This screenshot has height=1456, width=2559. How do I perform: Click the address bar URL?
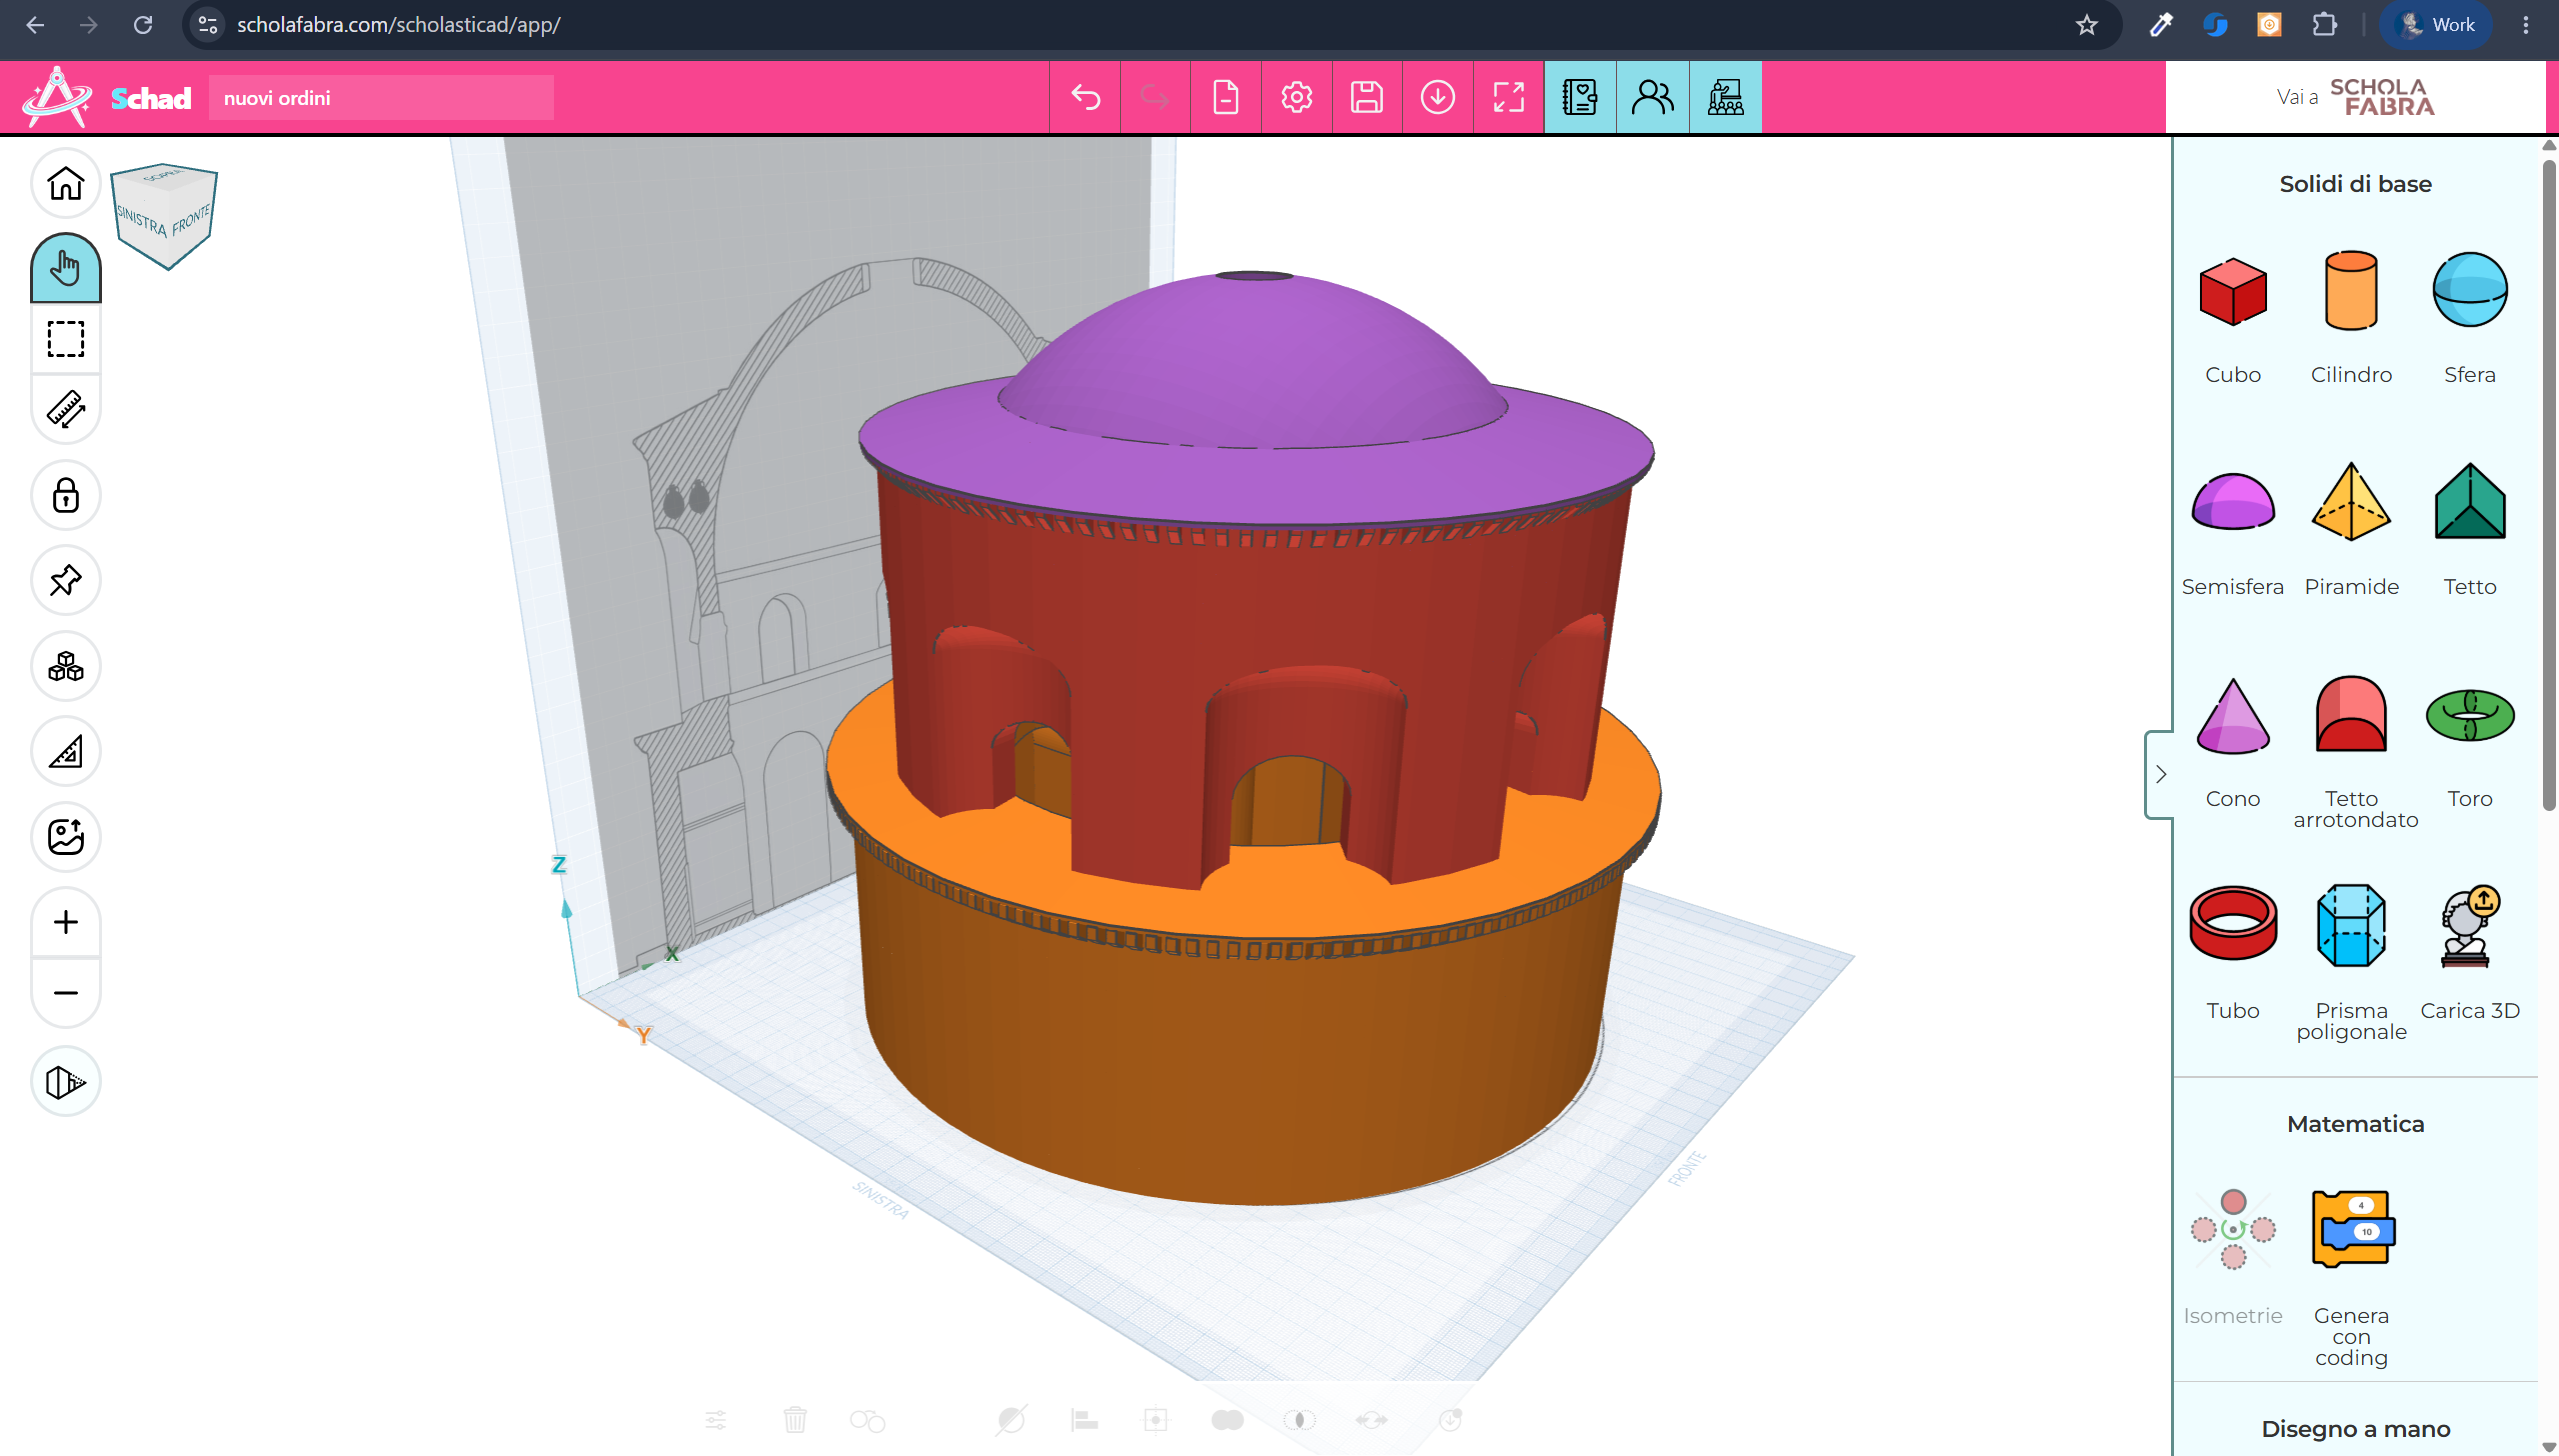(398, 24)
